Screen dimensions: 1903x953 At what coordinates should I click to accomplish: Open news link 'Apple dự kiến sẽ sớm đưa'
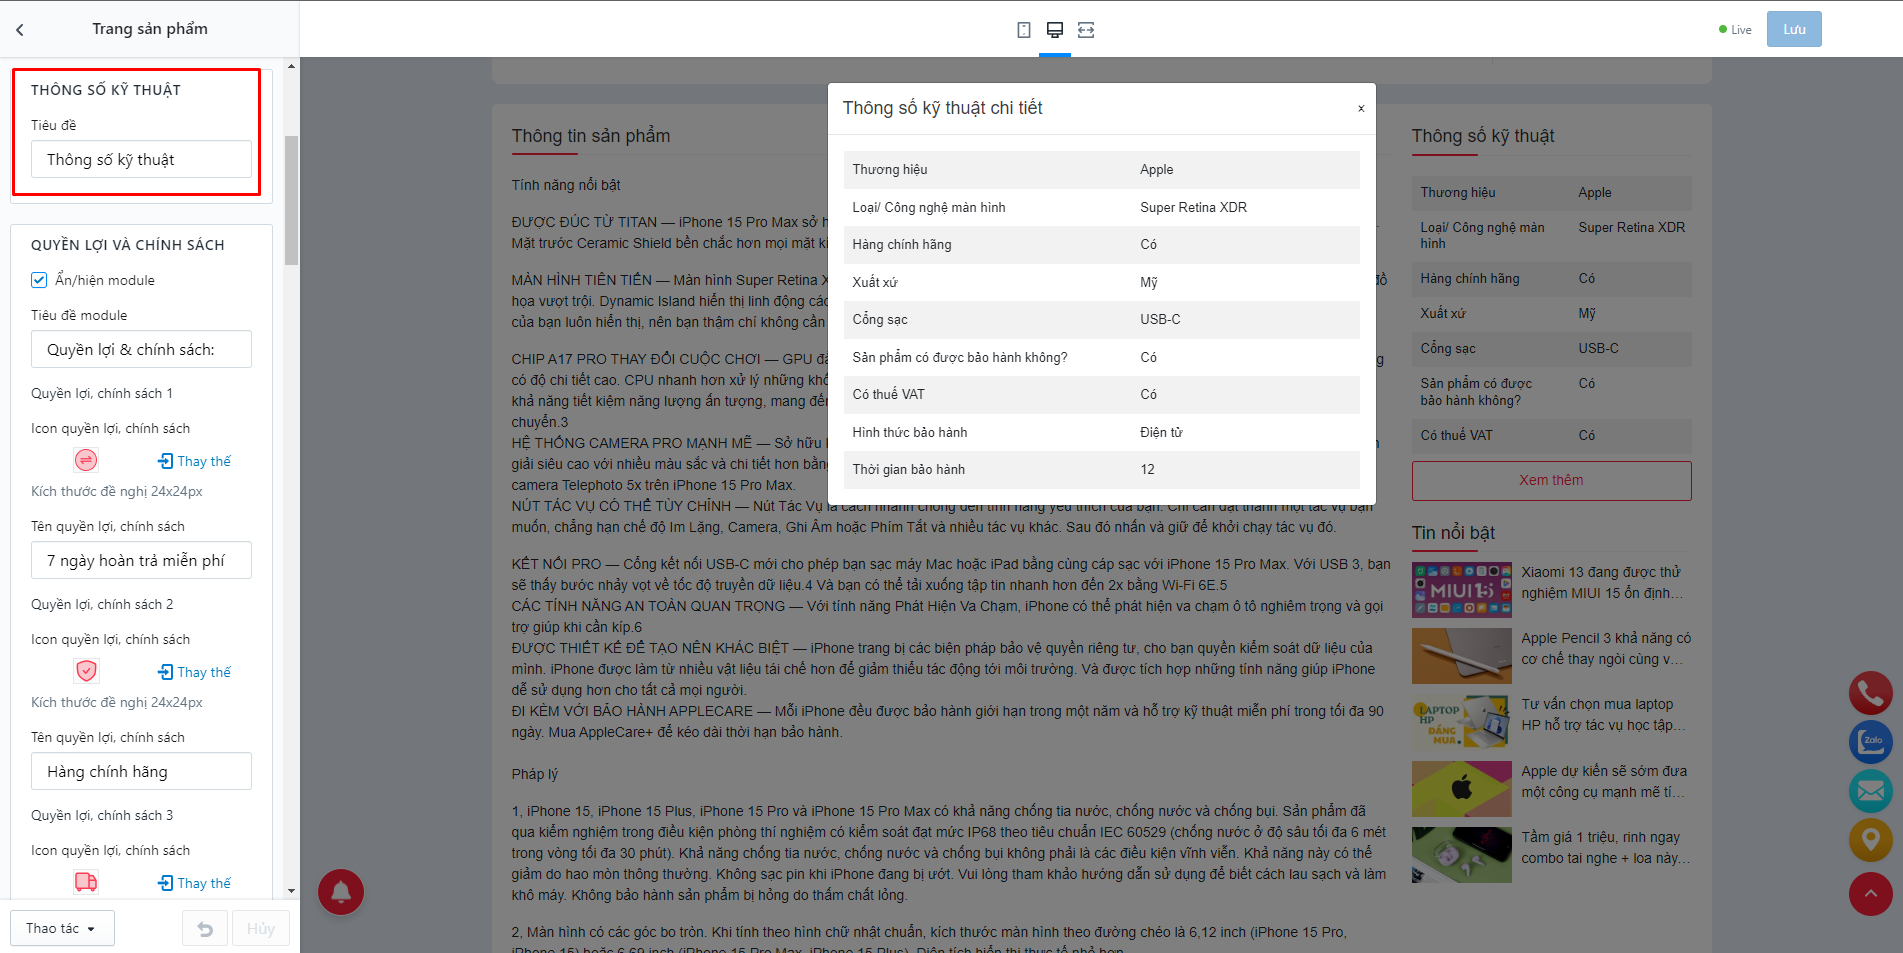pos(1605,782)
